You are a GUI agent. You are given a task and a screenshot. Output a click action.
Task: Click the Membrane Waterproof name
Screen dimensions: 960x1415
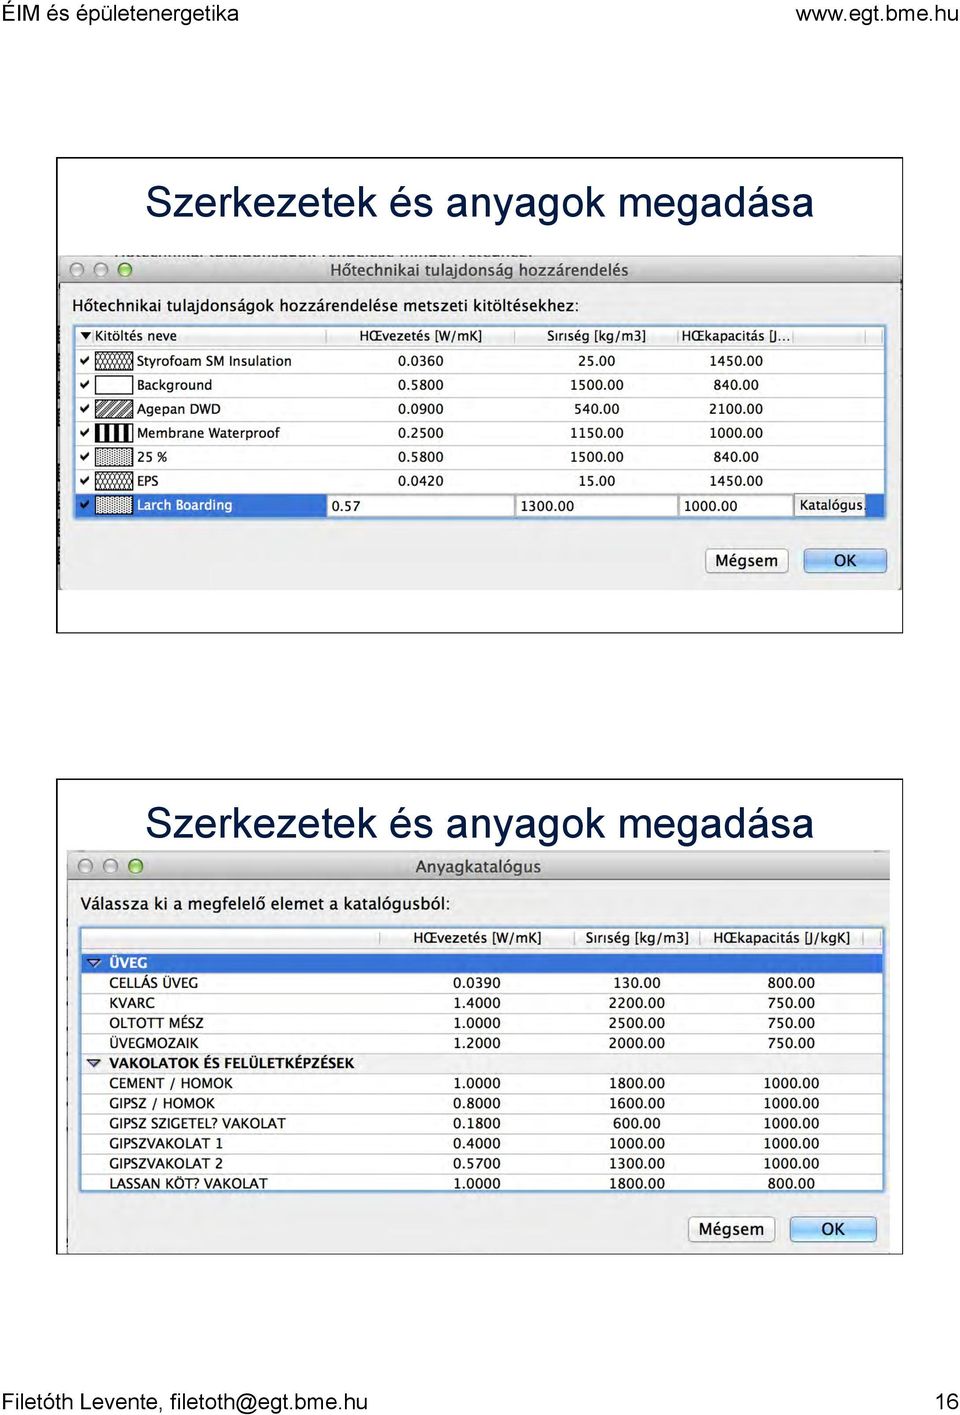click(x=208, y=433)
